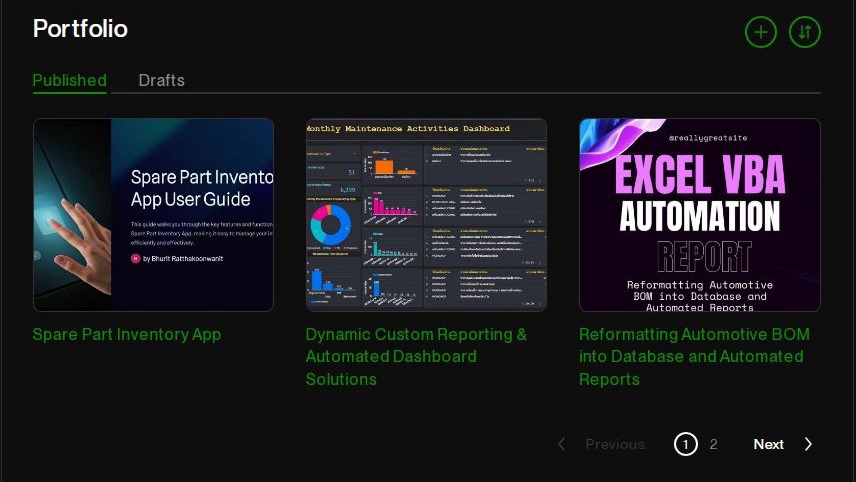Viewport: 856px width, 482px height.
Task: Add a new portfolio item with plus icon
Action: point(760,32)
